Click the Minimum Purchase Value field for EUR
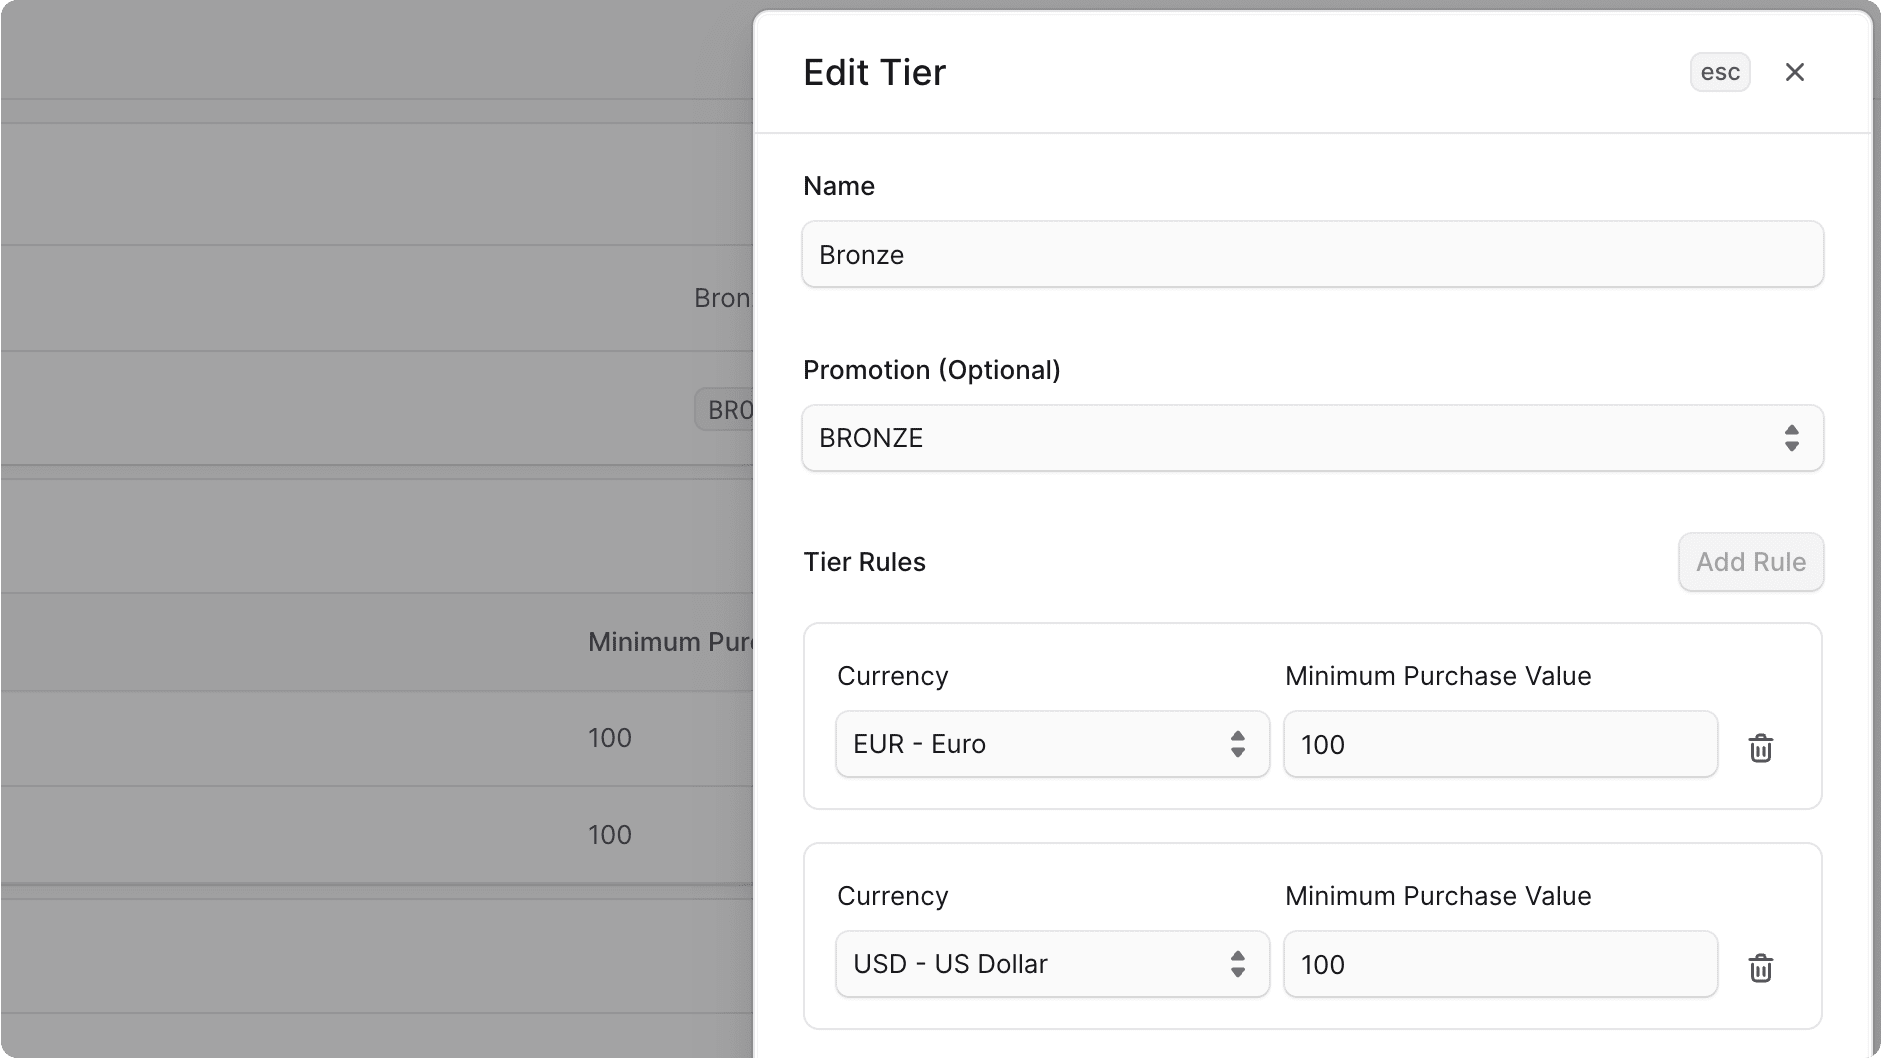Viewport: 1881px width, 1058px height. pyautogui.click(x=1500, y=744)
